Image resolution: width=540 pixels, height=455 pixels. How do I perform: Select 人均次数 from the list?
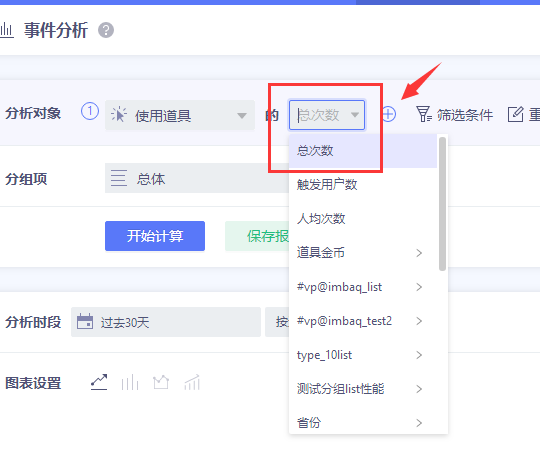pos(321,219)
